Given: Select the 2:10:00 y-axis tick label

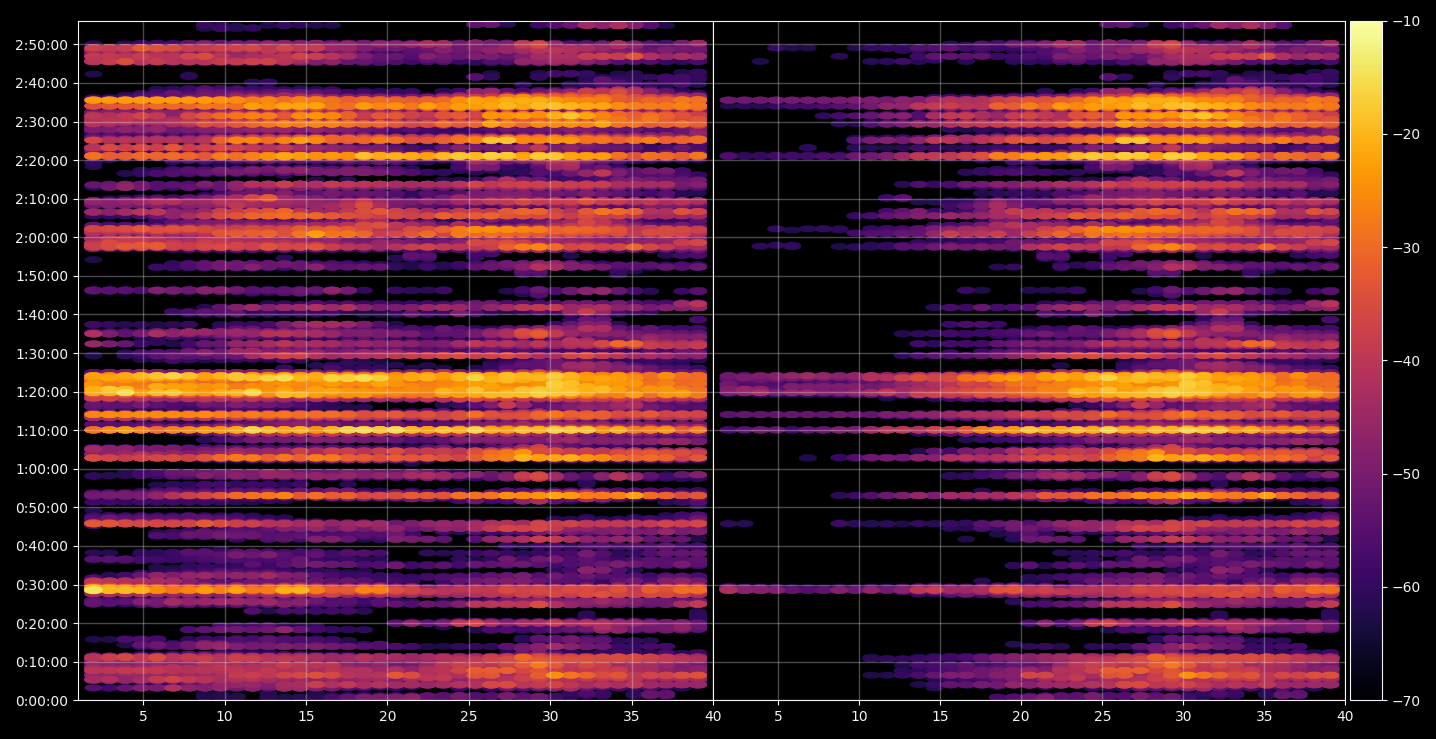Looking at the screenshot, I should tap(41, 199).
